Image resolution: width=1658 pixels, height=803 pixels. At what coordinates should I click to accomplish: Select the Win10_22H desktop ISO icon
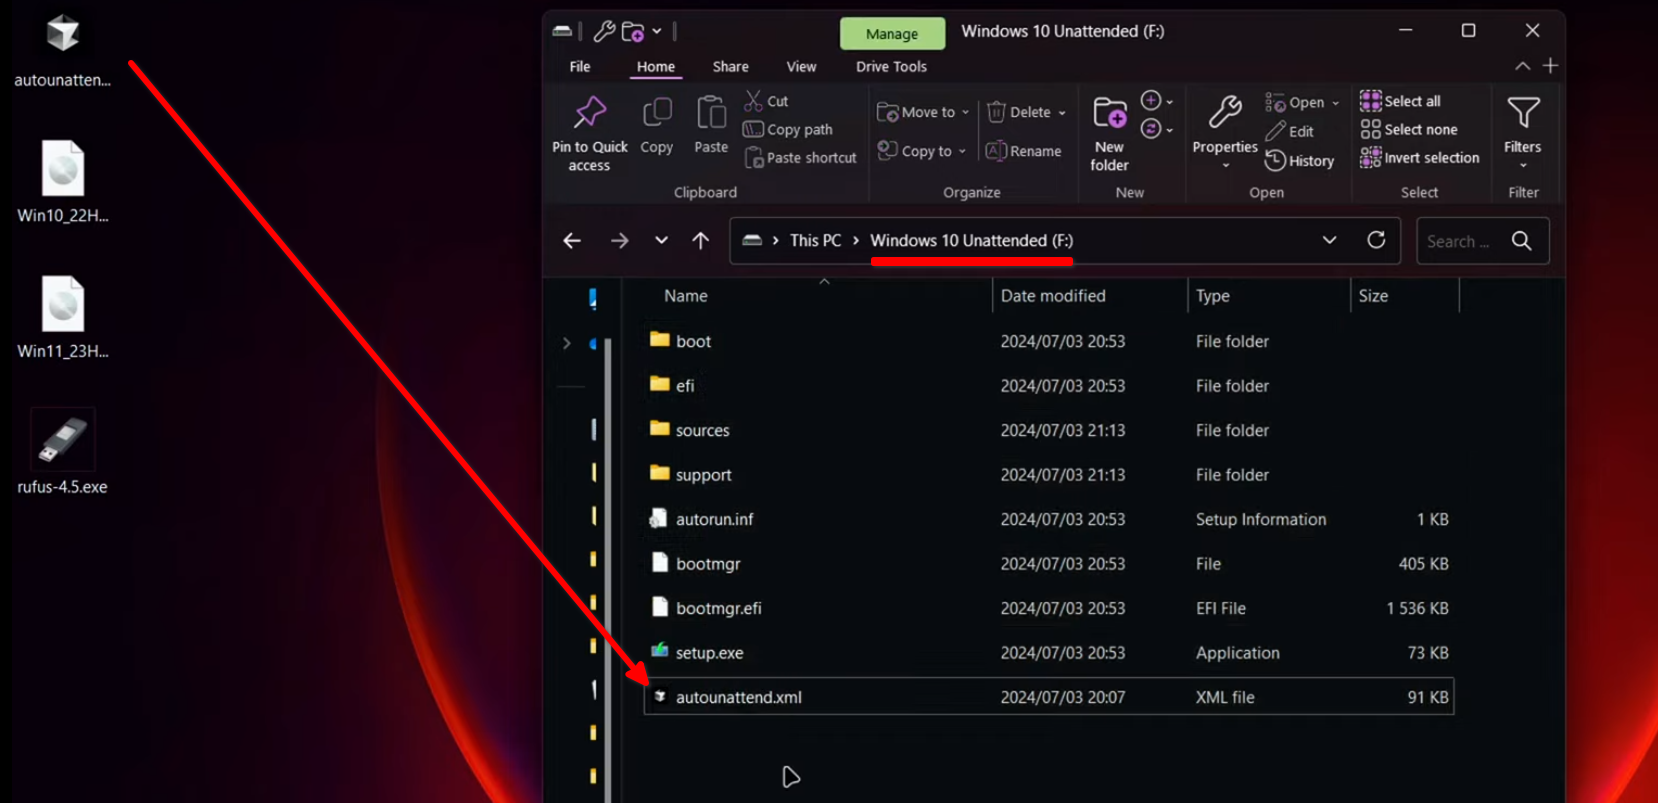pyautogui.click(x=62, y=182)
